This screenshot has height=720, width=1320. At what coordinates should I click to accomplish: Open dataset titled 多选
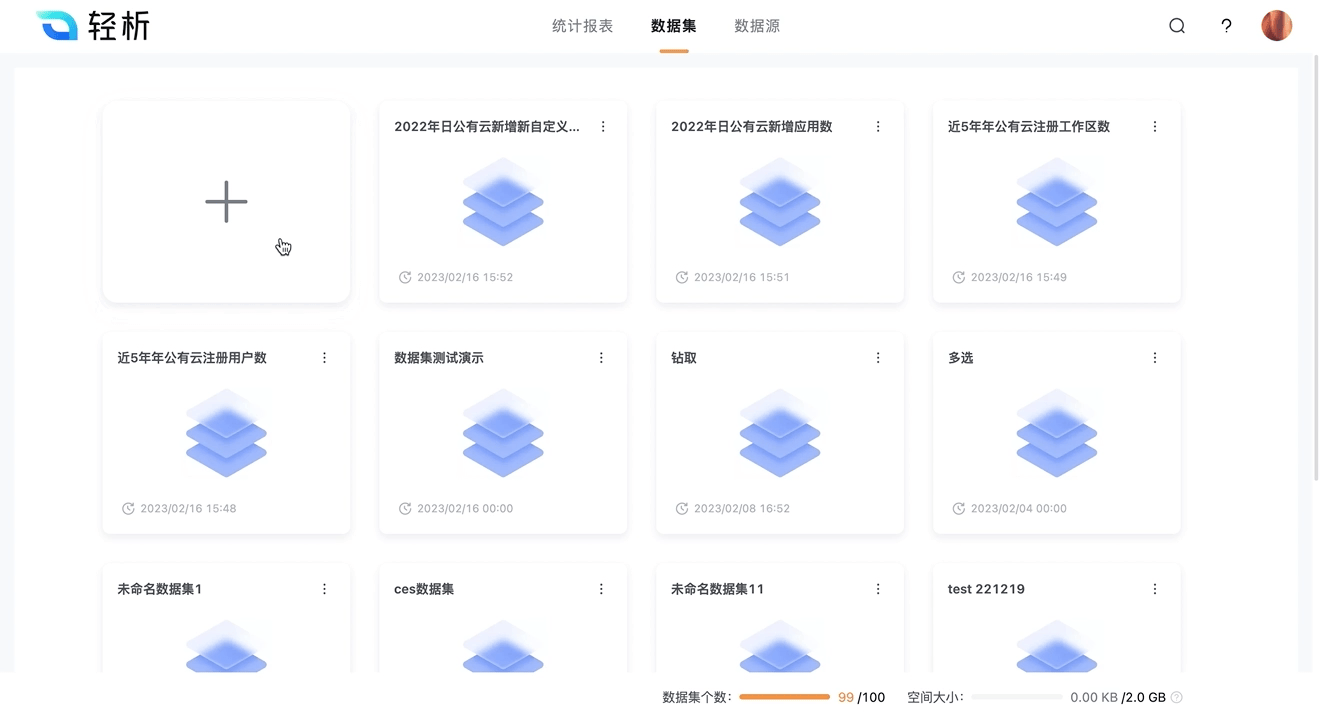pos(961,358)
